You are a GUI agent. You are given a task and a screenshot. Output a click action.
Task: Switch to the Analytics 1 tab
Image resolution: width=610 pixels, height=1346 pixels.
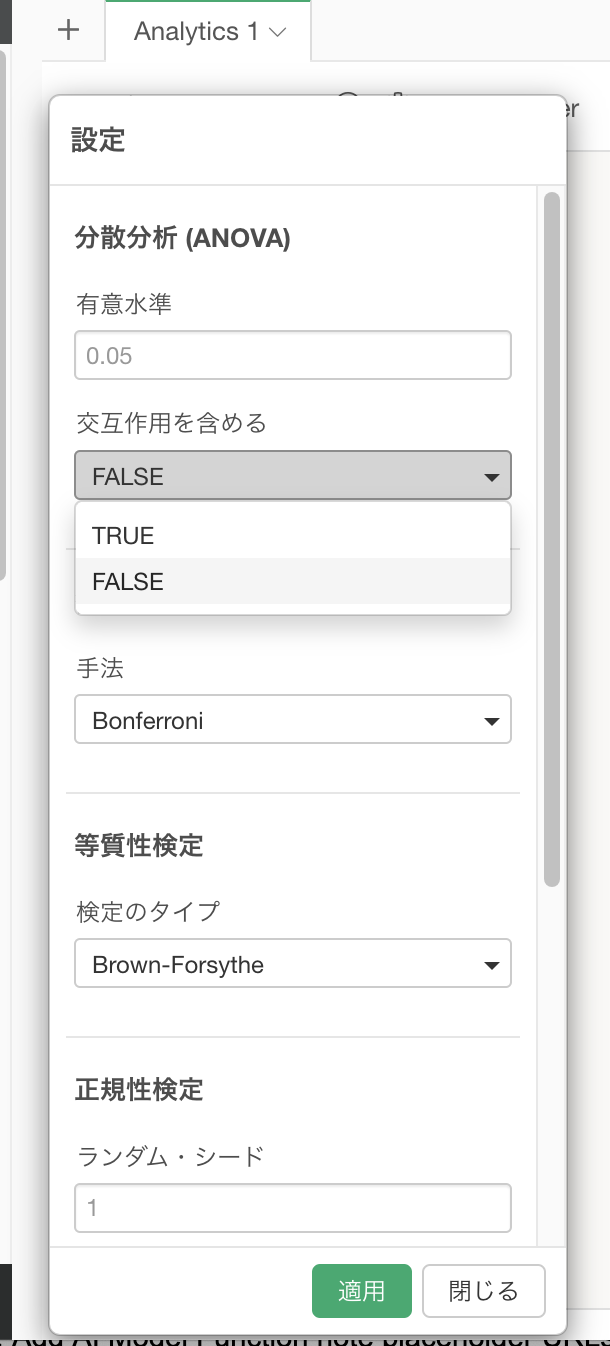tap(196, 32)
